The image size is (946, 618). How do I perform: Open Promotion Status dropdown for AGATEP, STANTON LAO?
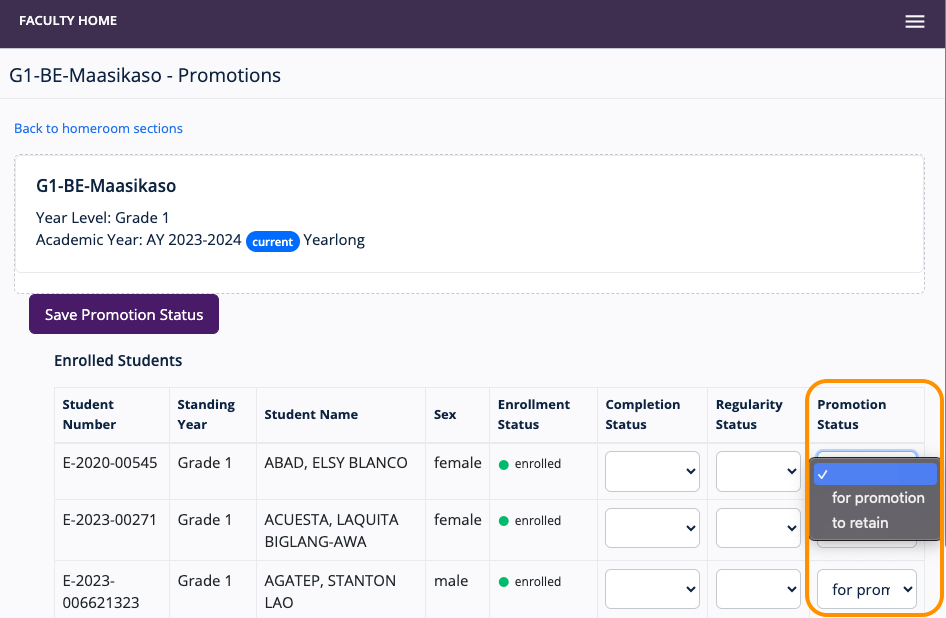(866, 589)
